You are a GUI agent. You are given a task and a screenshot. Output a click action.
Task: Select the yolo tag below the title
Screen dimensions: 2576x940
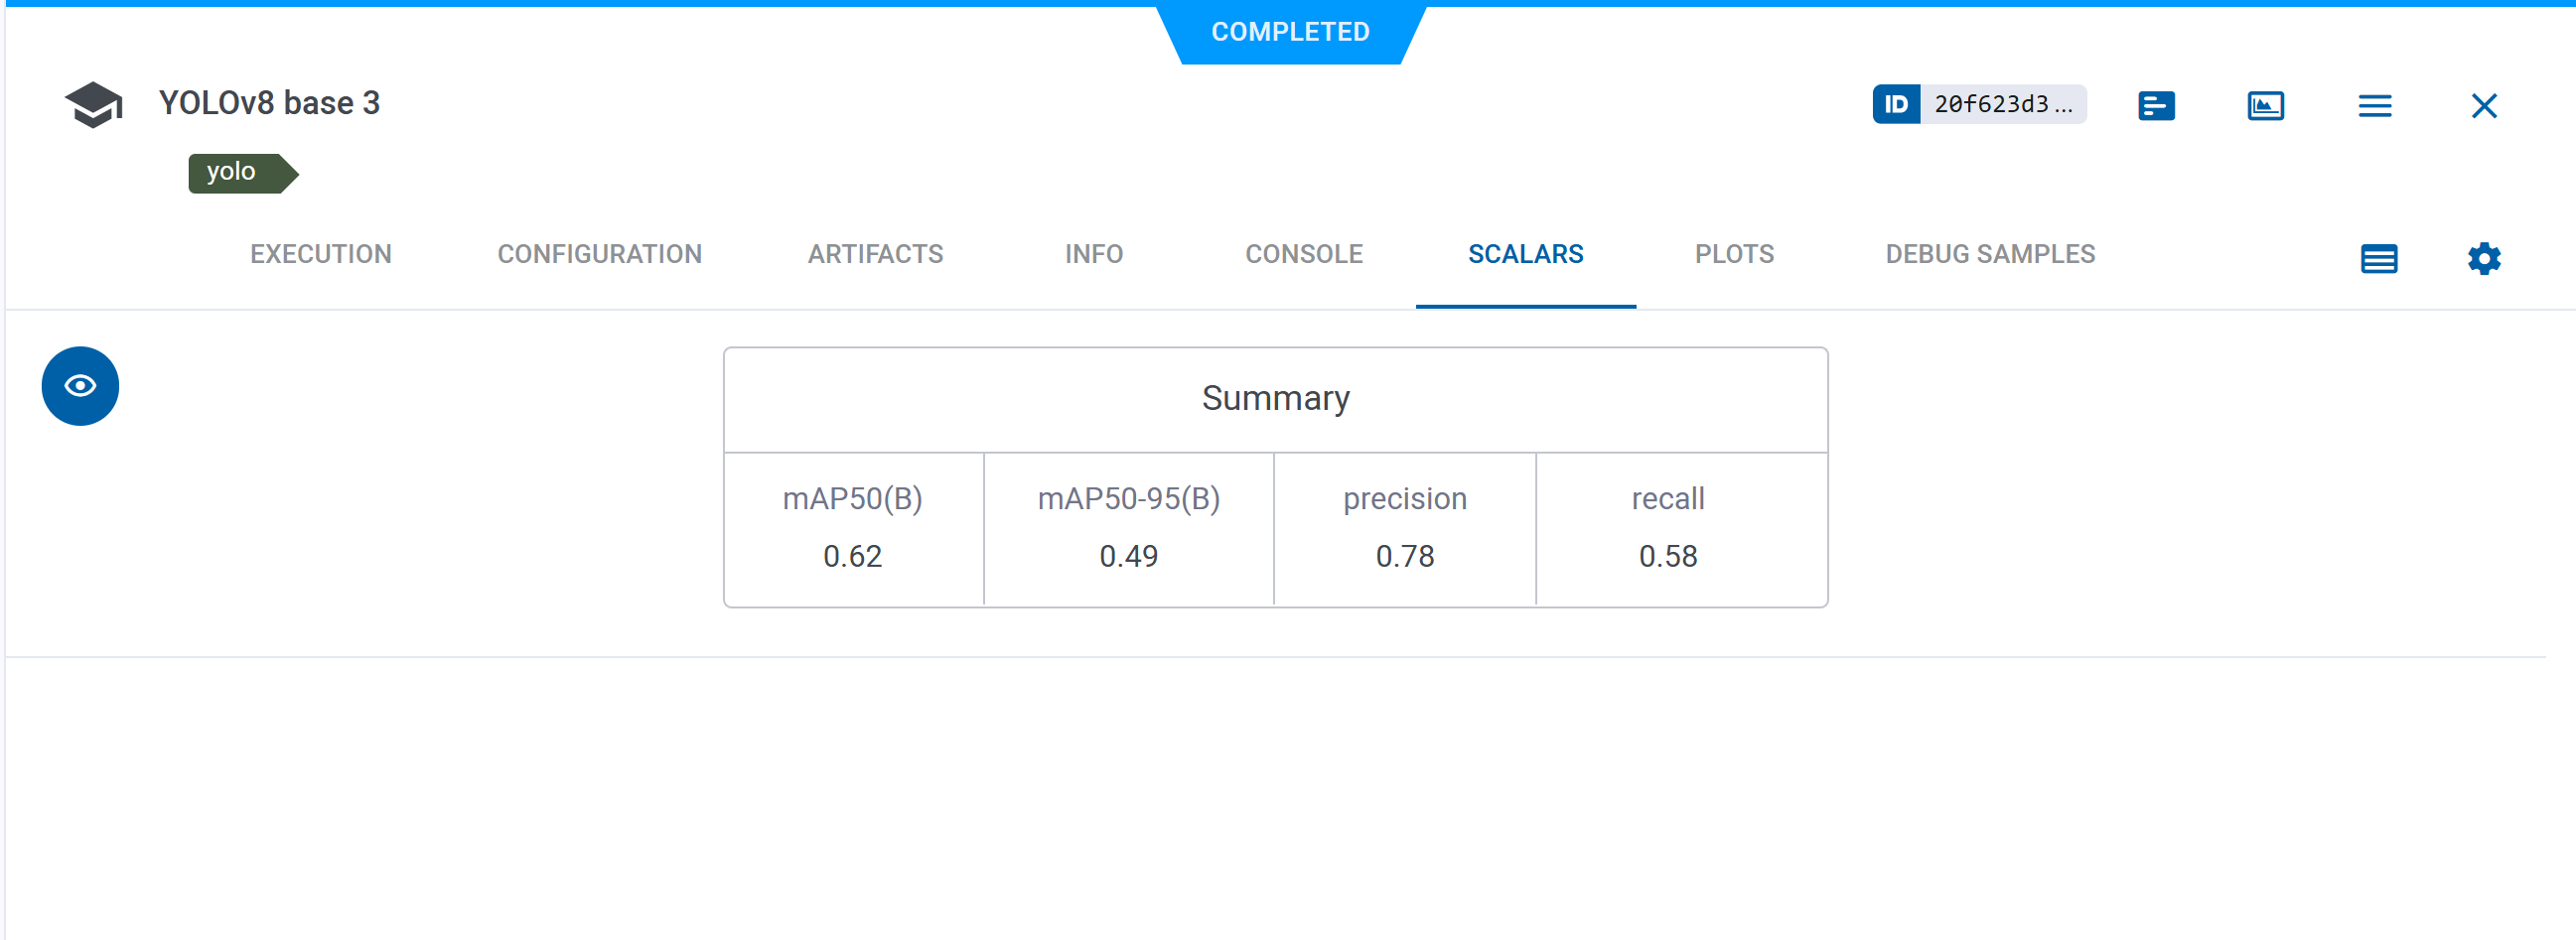237,172
